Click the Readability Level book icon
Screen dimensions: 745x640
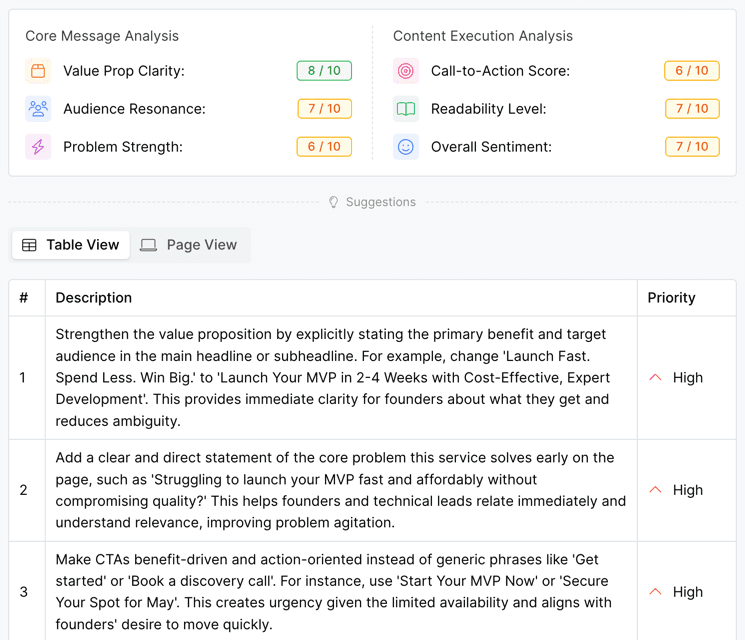coord(405,109)
